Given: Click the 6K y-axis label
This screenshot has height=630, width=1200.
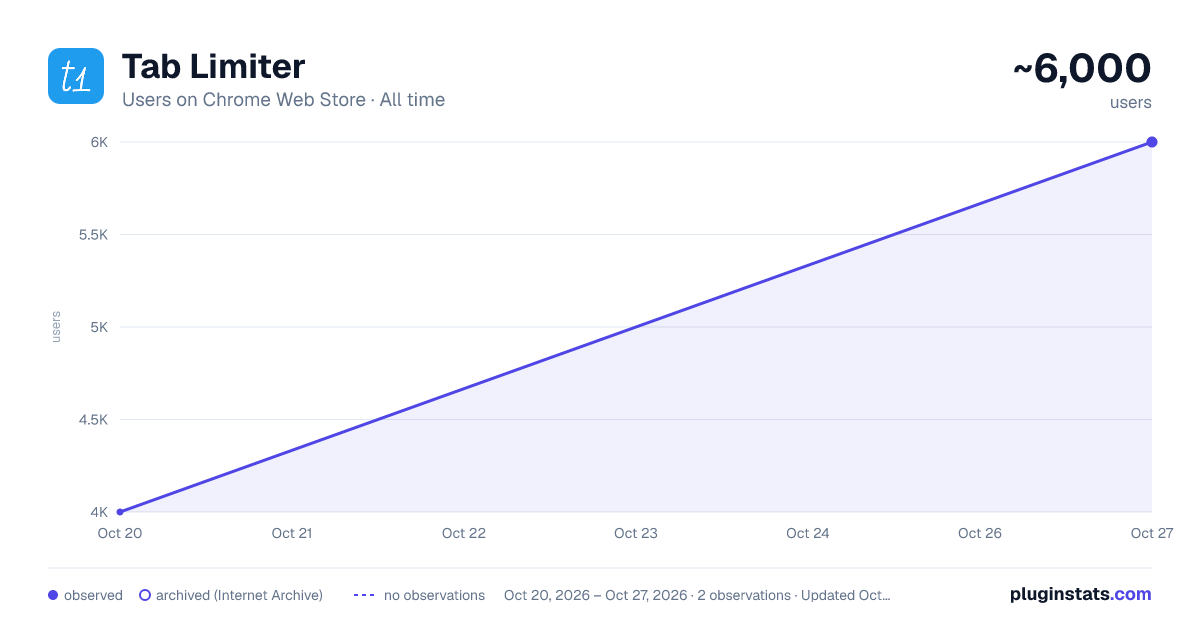Looking at the screenshot, I should 99,142.
